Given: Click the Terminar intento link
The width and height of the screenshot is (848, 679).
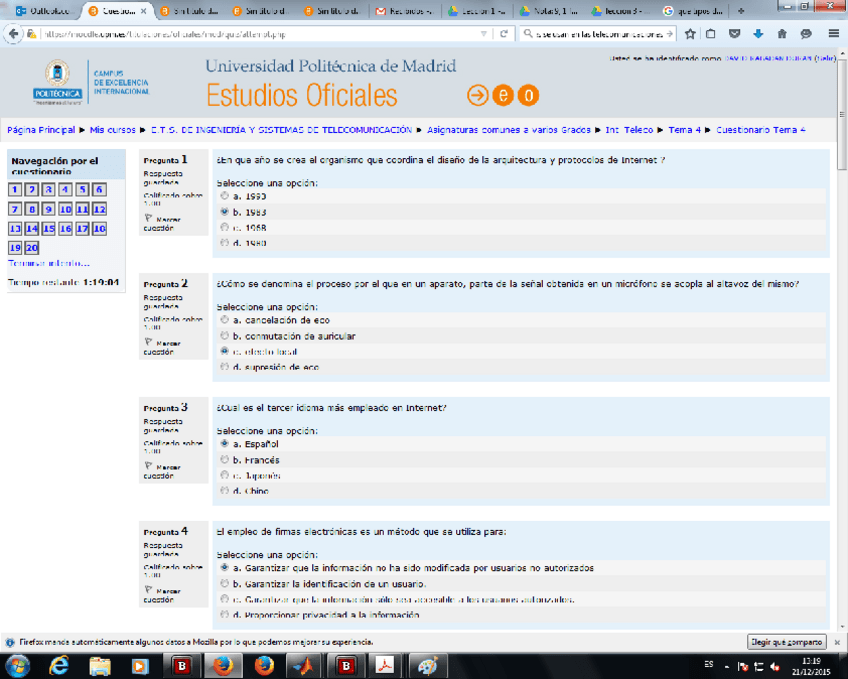Looking at the screenshot, I should (x=49, y=263).
